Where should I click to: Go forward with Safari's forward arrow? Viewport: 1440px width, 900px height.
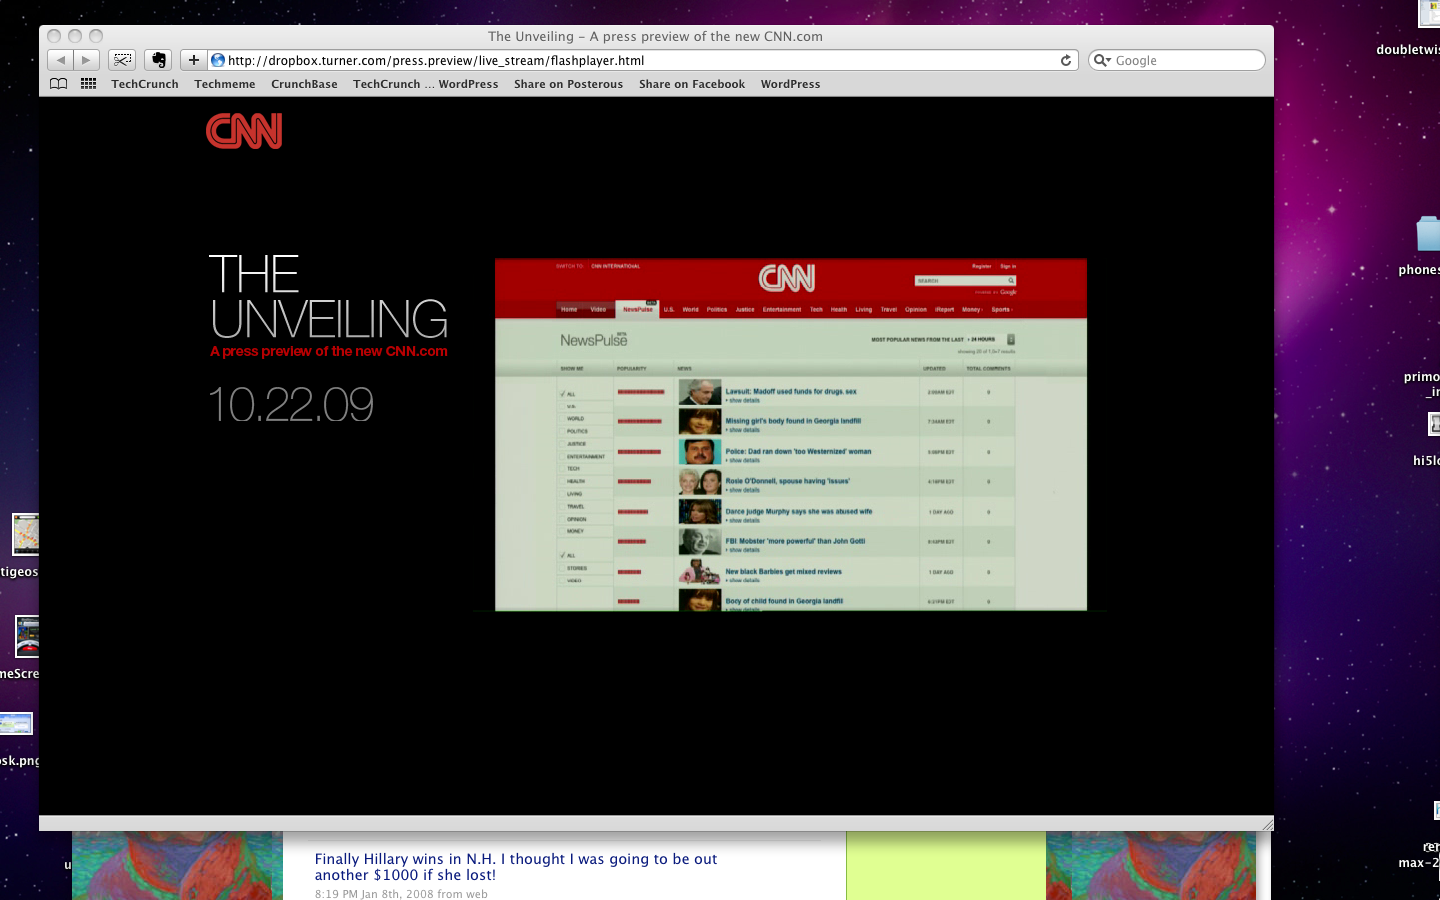click(x=87, y=60)
